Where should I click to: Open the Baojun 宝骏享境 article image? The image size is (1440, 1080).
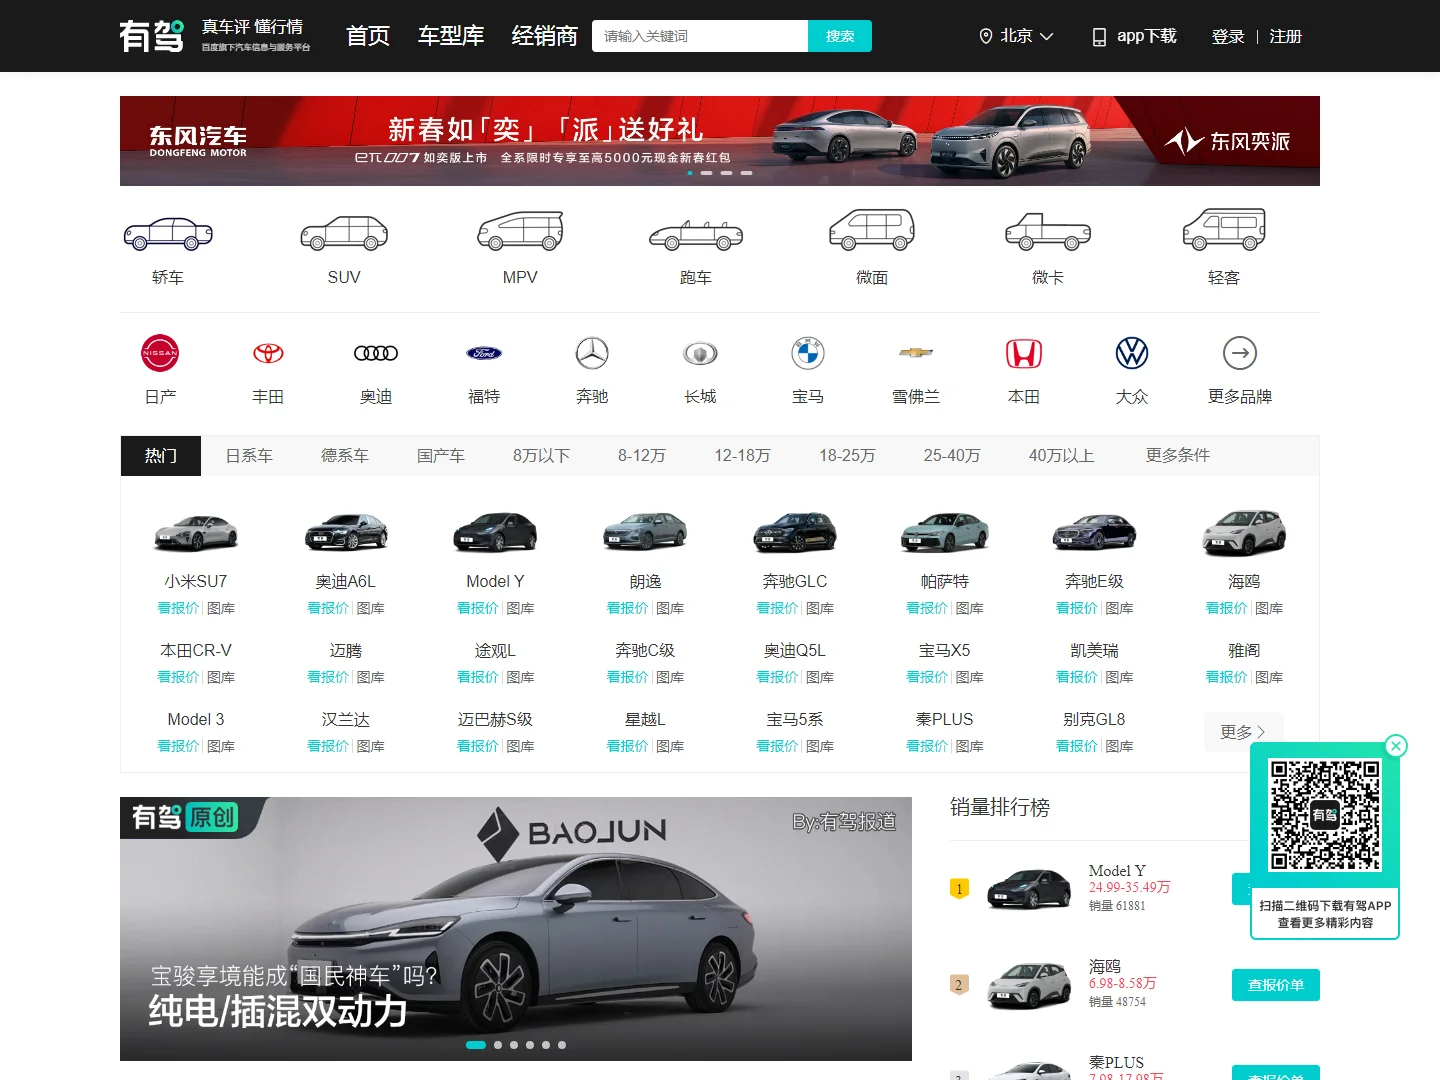(516, 929)
